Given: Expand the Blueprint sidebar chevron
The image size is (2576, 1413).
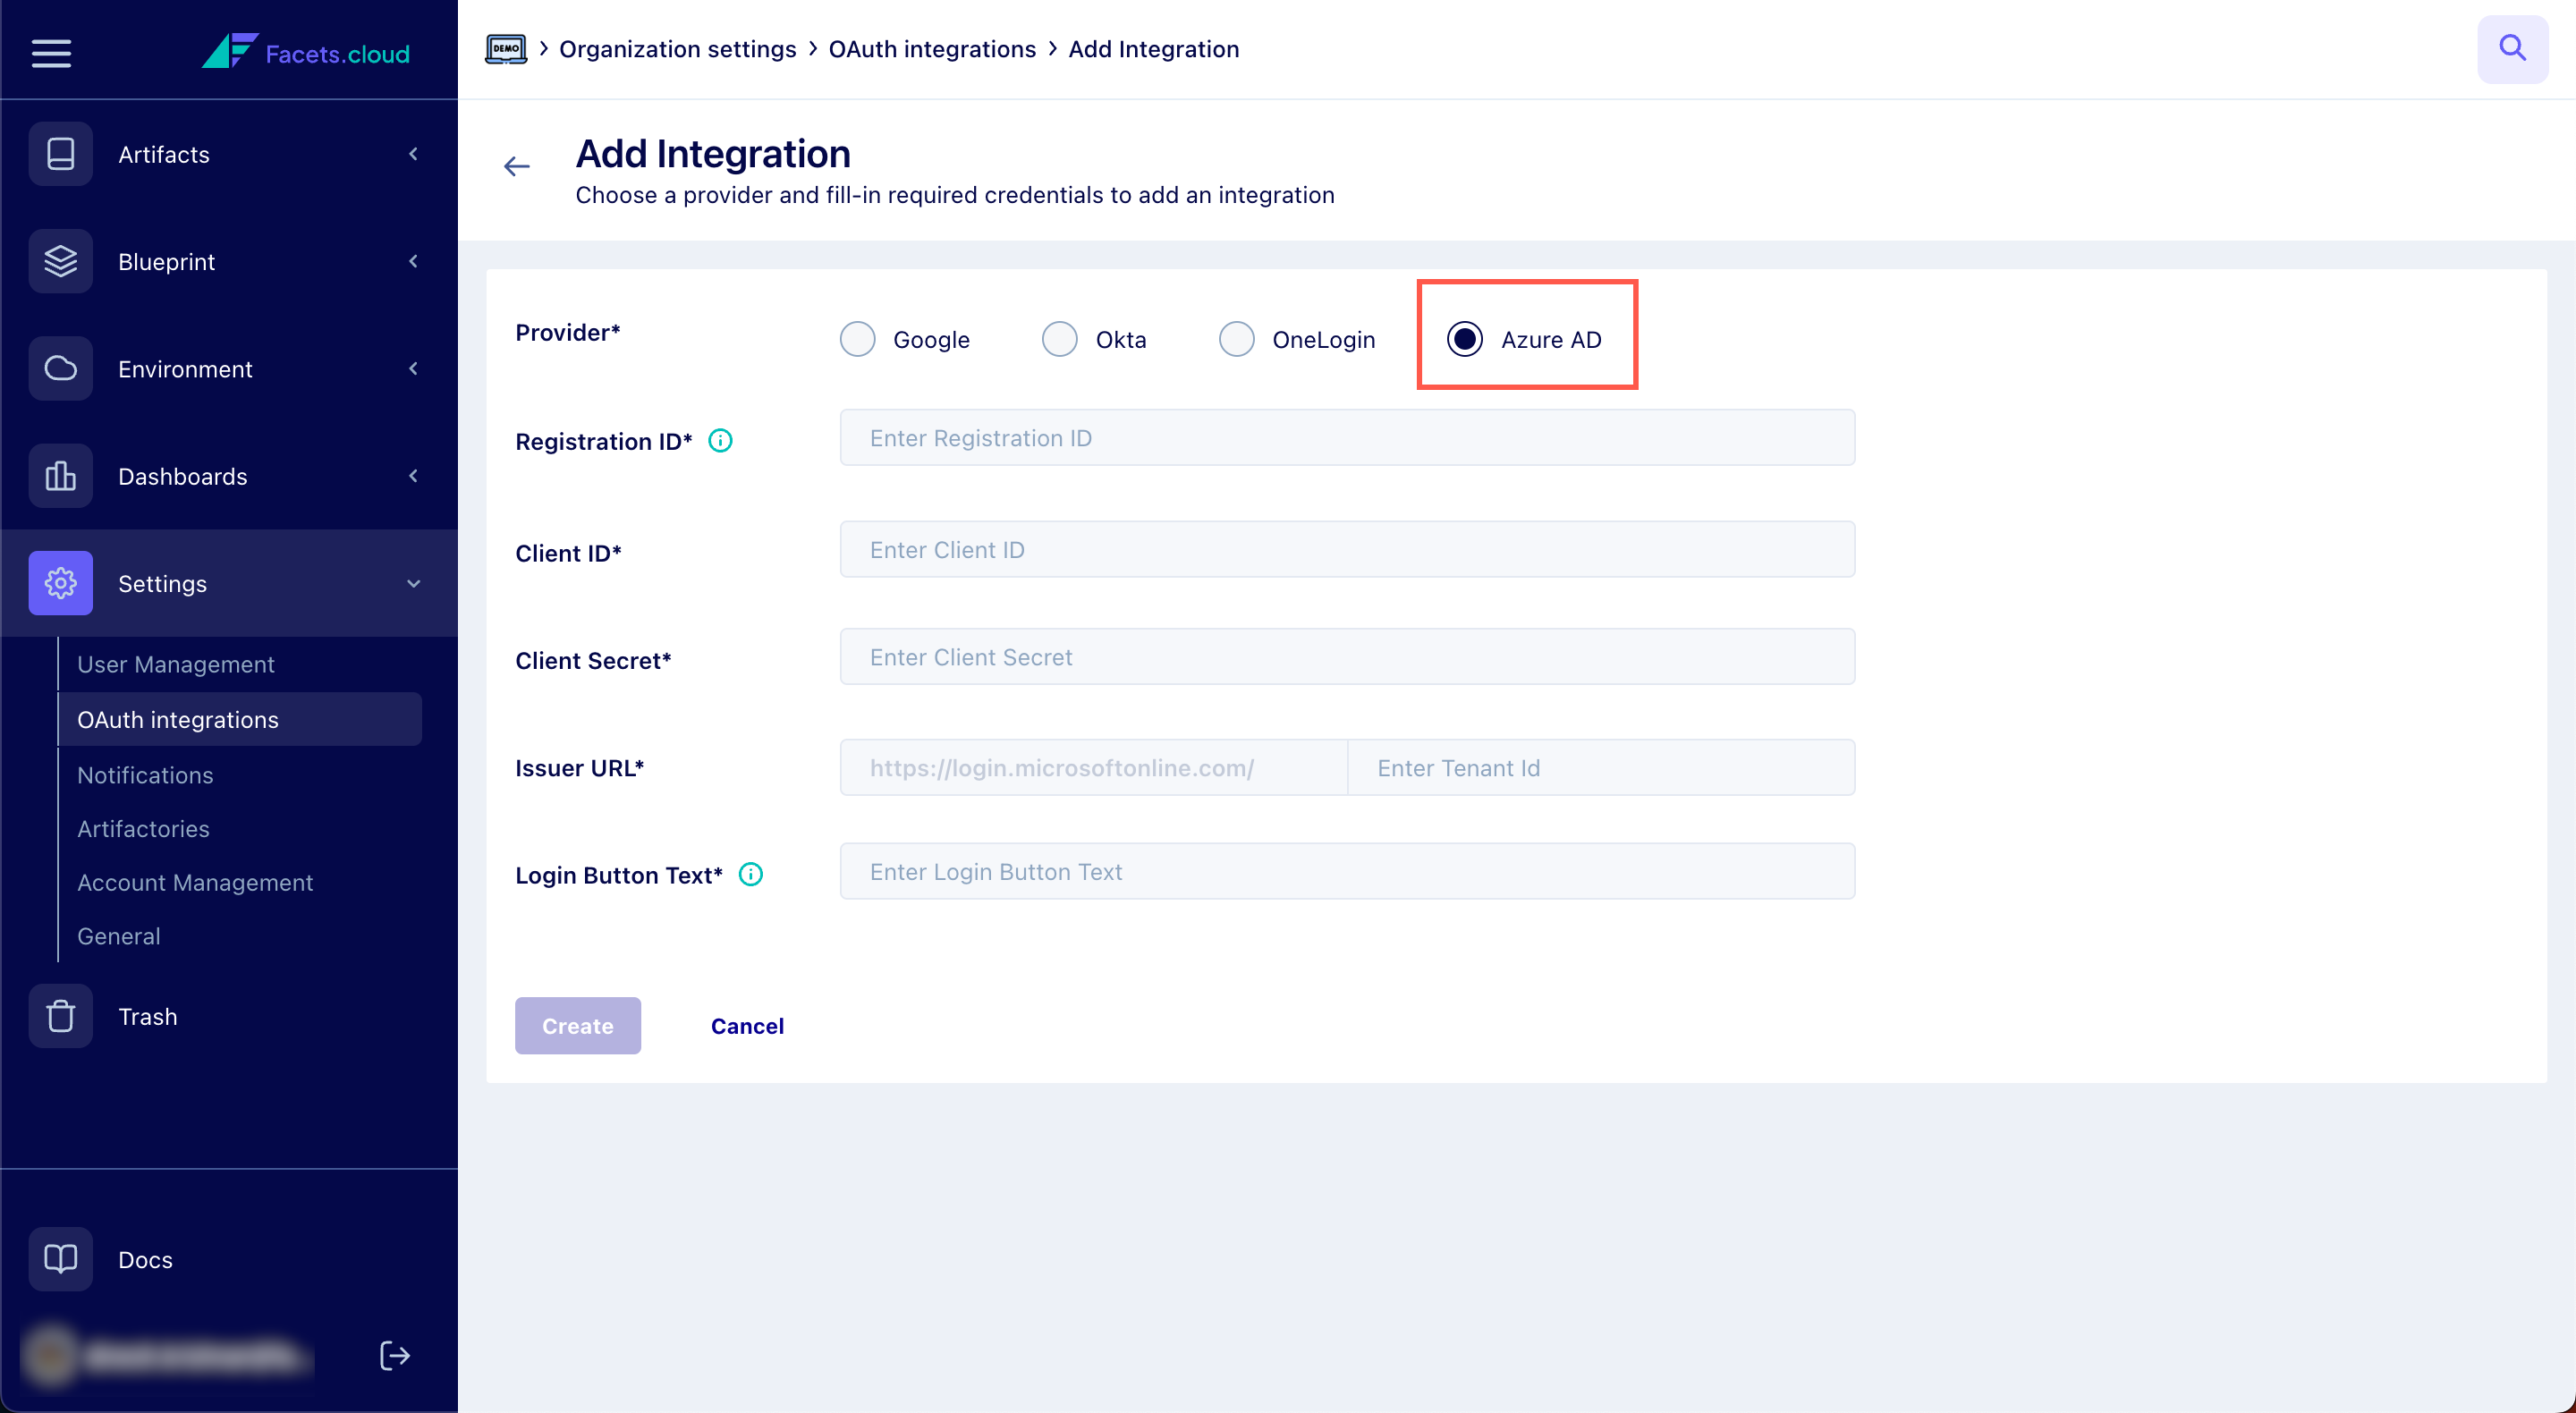Looking at the screenshot, I should click(x=413, y=261).
